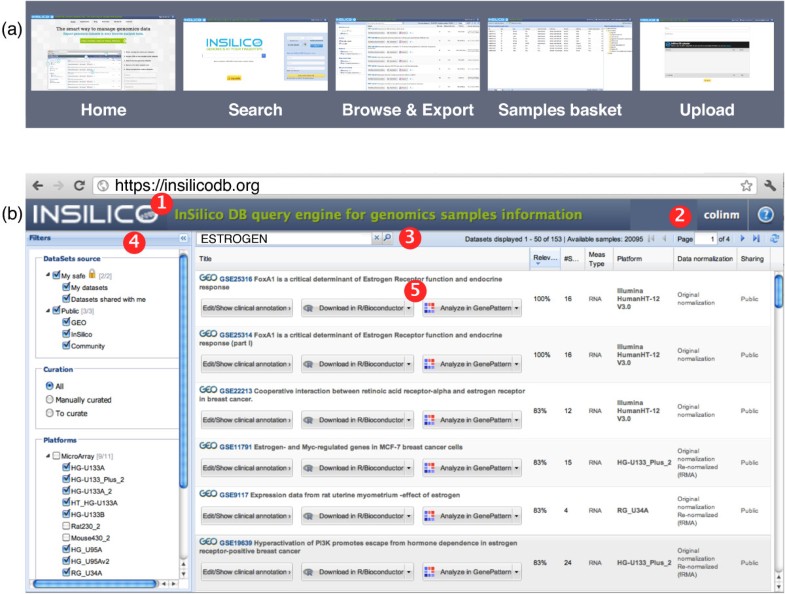785x594 pixels.
Task: Open Analyze in GenePattern dropdown for GSE11791
Action: point(517,468)
